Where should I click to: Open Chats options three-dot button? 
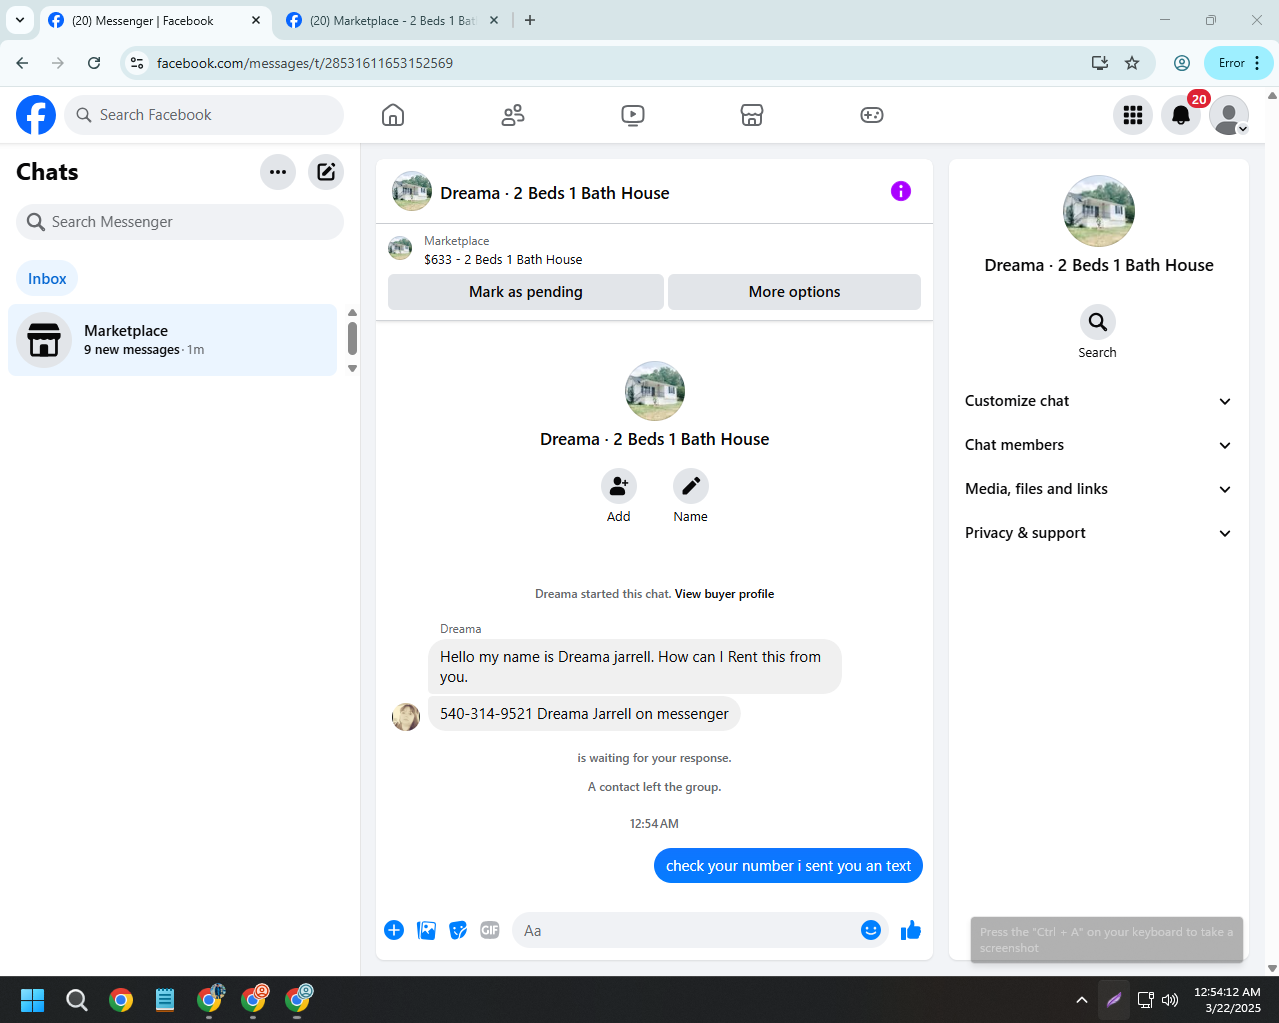click(x=278, y=172)
